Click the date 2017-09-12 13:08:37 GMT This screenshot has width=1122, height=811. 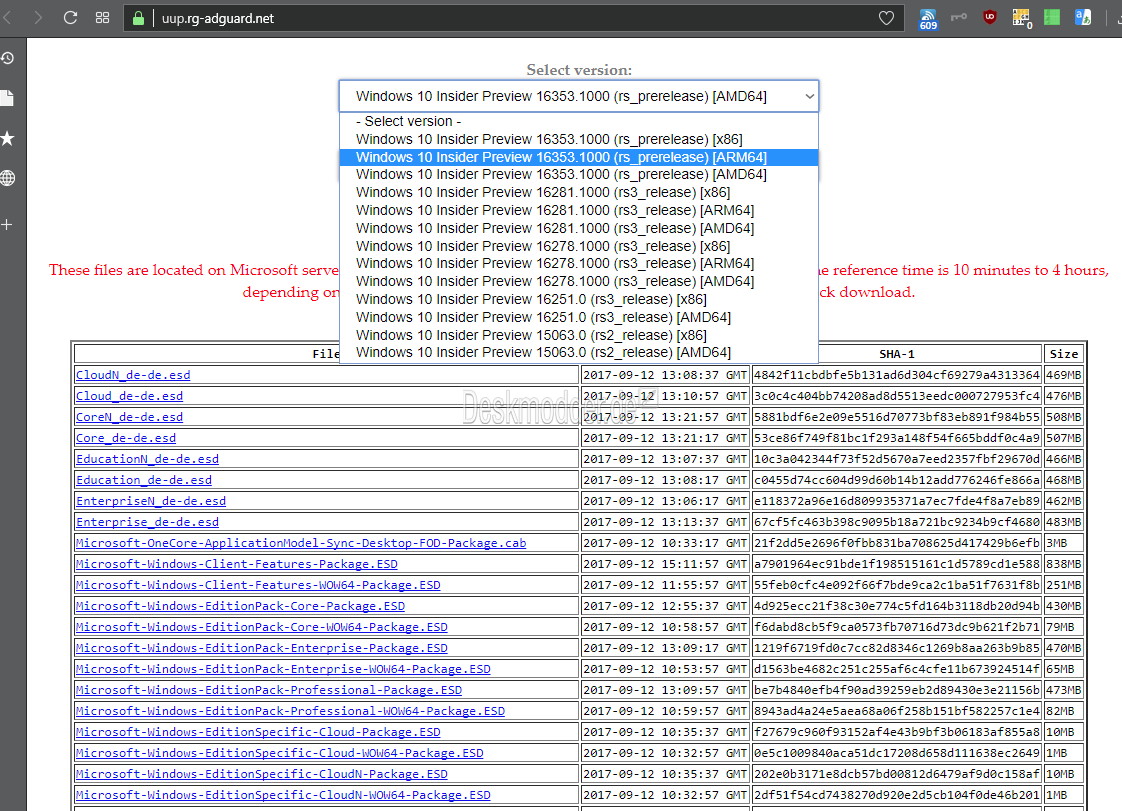665,375
